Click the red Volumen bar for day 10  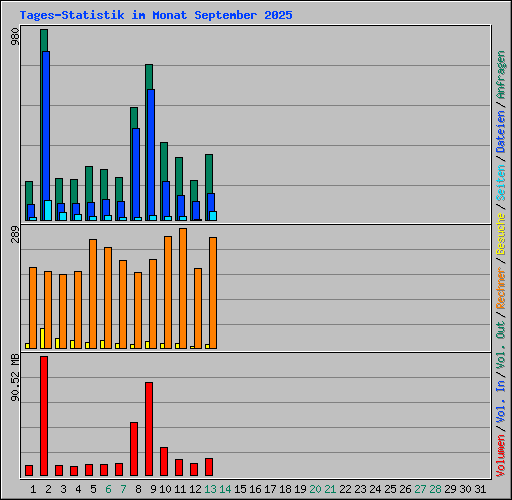[164, 461]
